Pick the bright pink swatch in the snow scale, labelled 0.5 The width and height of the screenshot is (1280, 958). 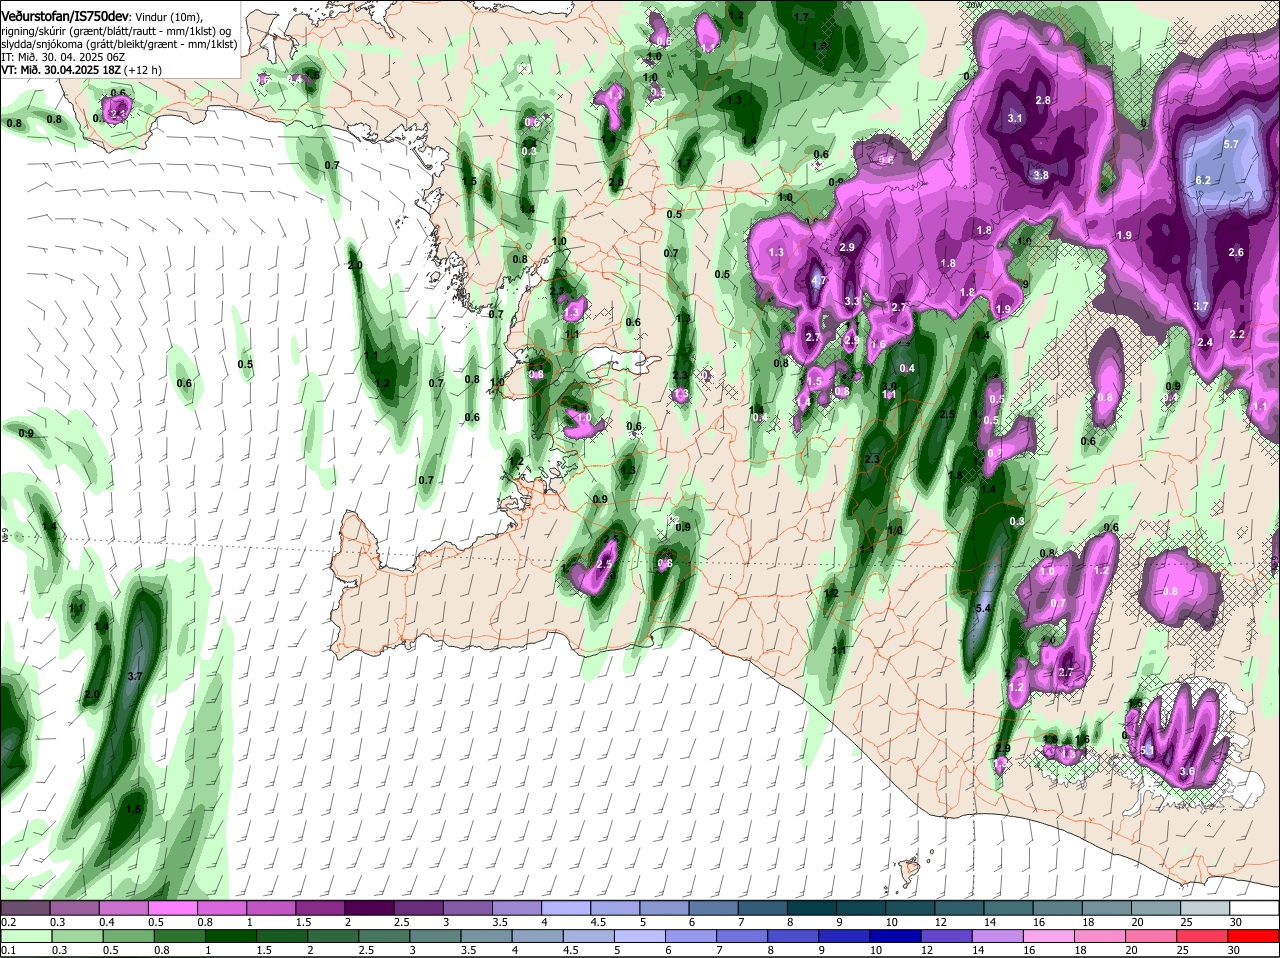coord(173,908)
